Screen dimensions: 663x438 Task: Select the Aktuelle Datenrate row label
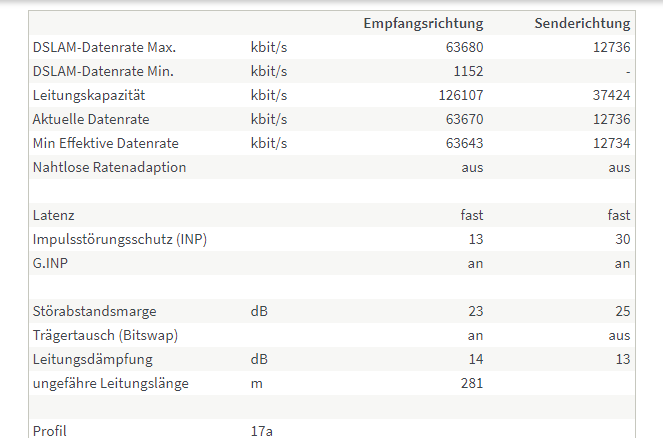click(91, 120)
